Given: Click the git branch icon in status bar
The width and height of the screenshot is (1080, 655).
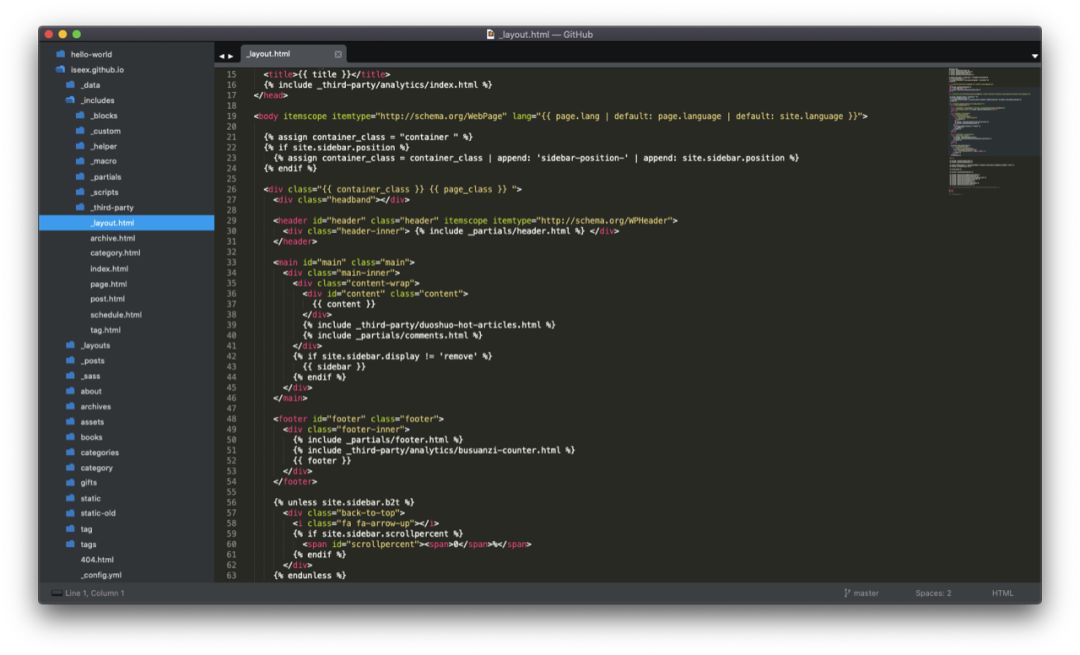Looking at the screenshot, I should tap(847, 593).
